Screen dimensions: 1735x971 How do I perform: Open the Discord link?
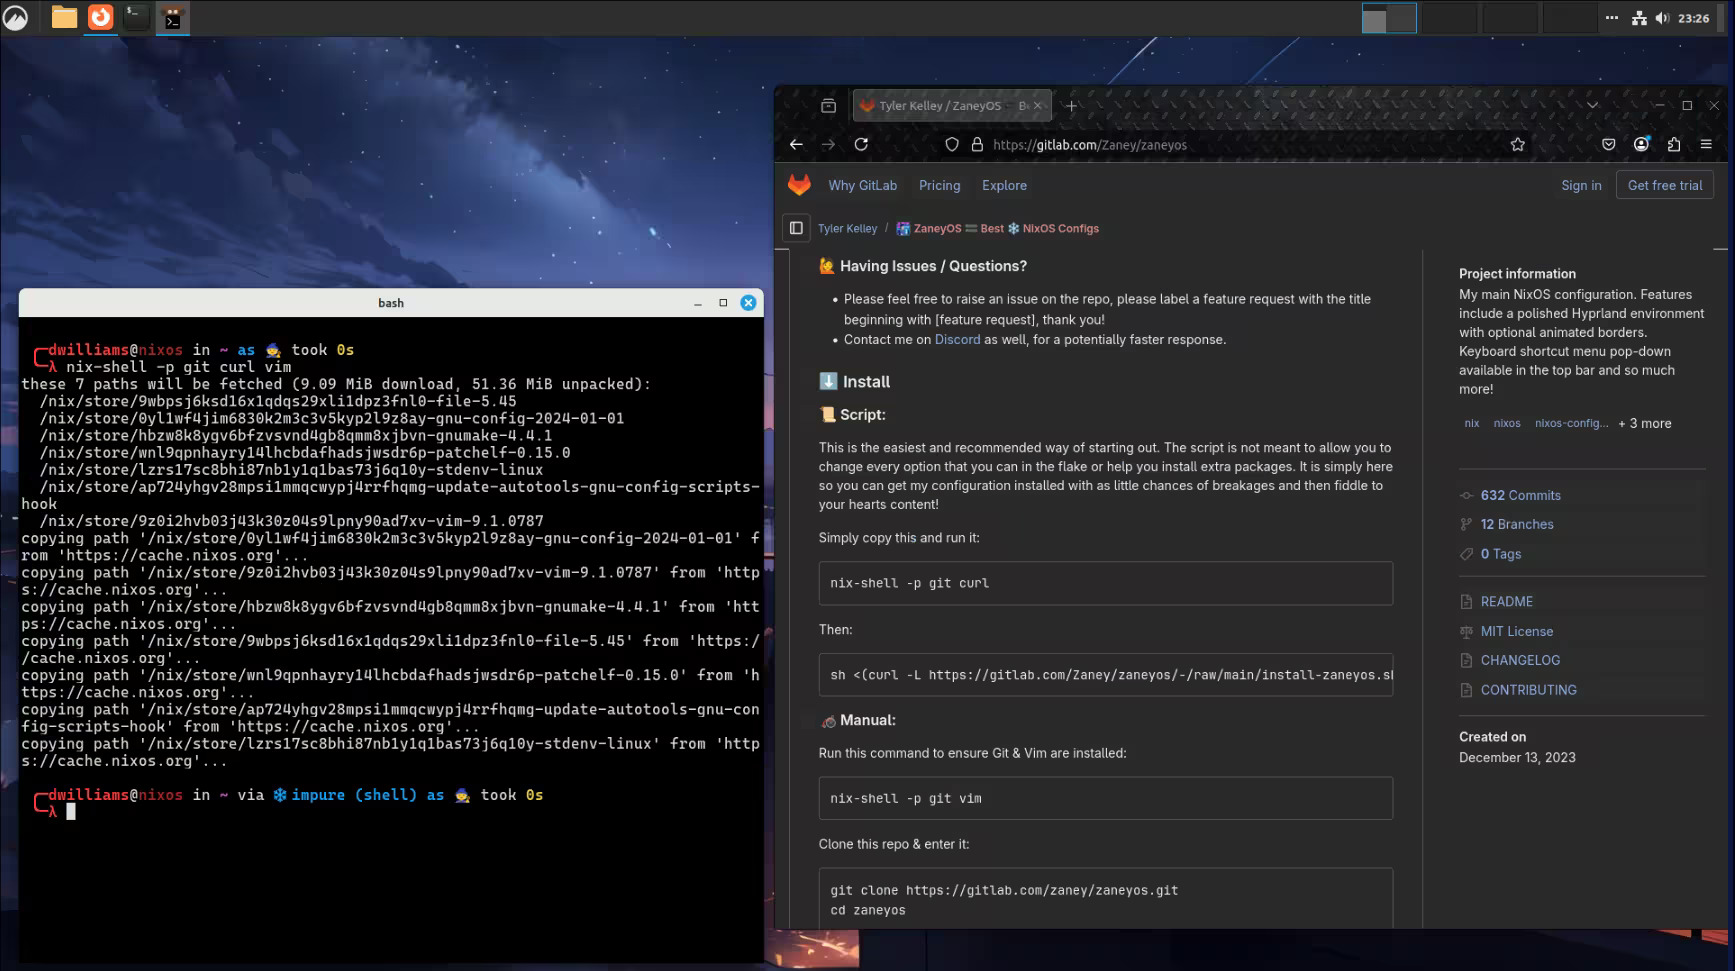pos(957,339)
